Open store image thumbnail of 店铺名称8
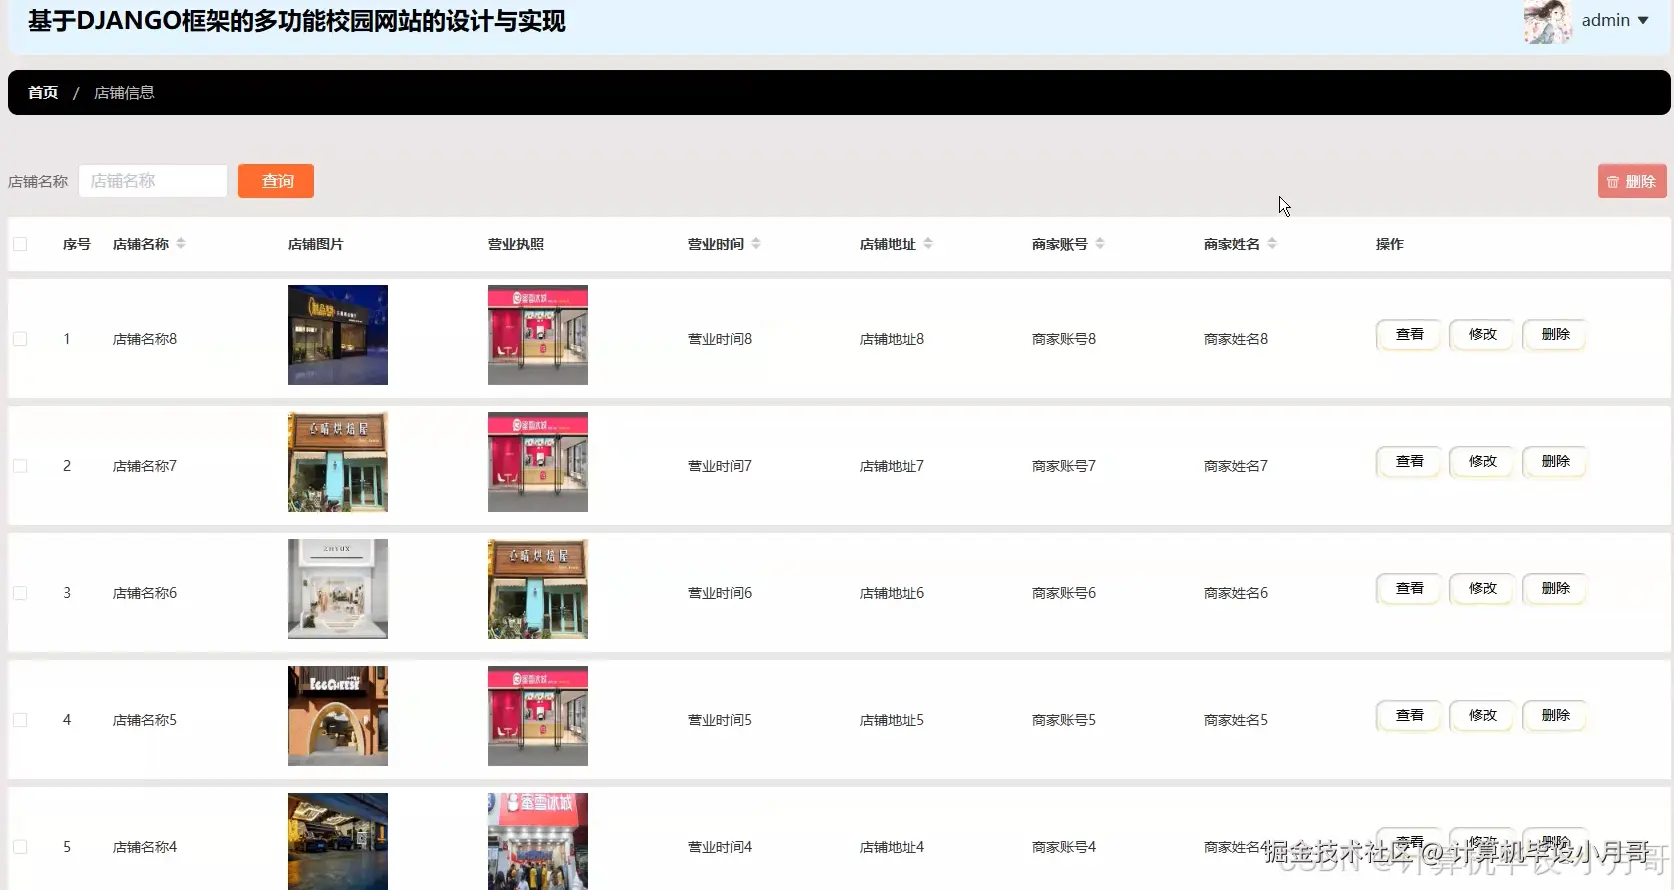 [x=338, y=335]
